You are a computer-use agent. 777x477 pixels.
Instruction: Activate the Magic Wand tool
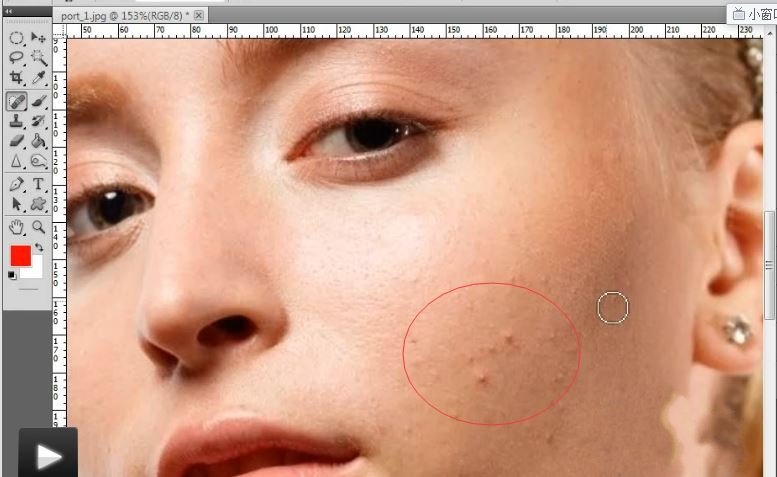coord(38,58)
